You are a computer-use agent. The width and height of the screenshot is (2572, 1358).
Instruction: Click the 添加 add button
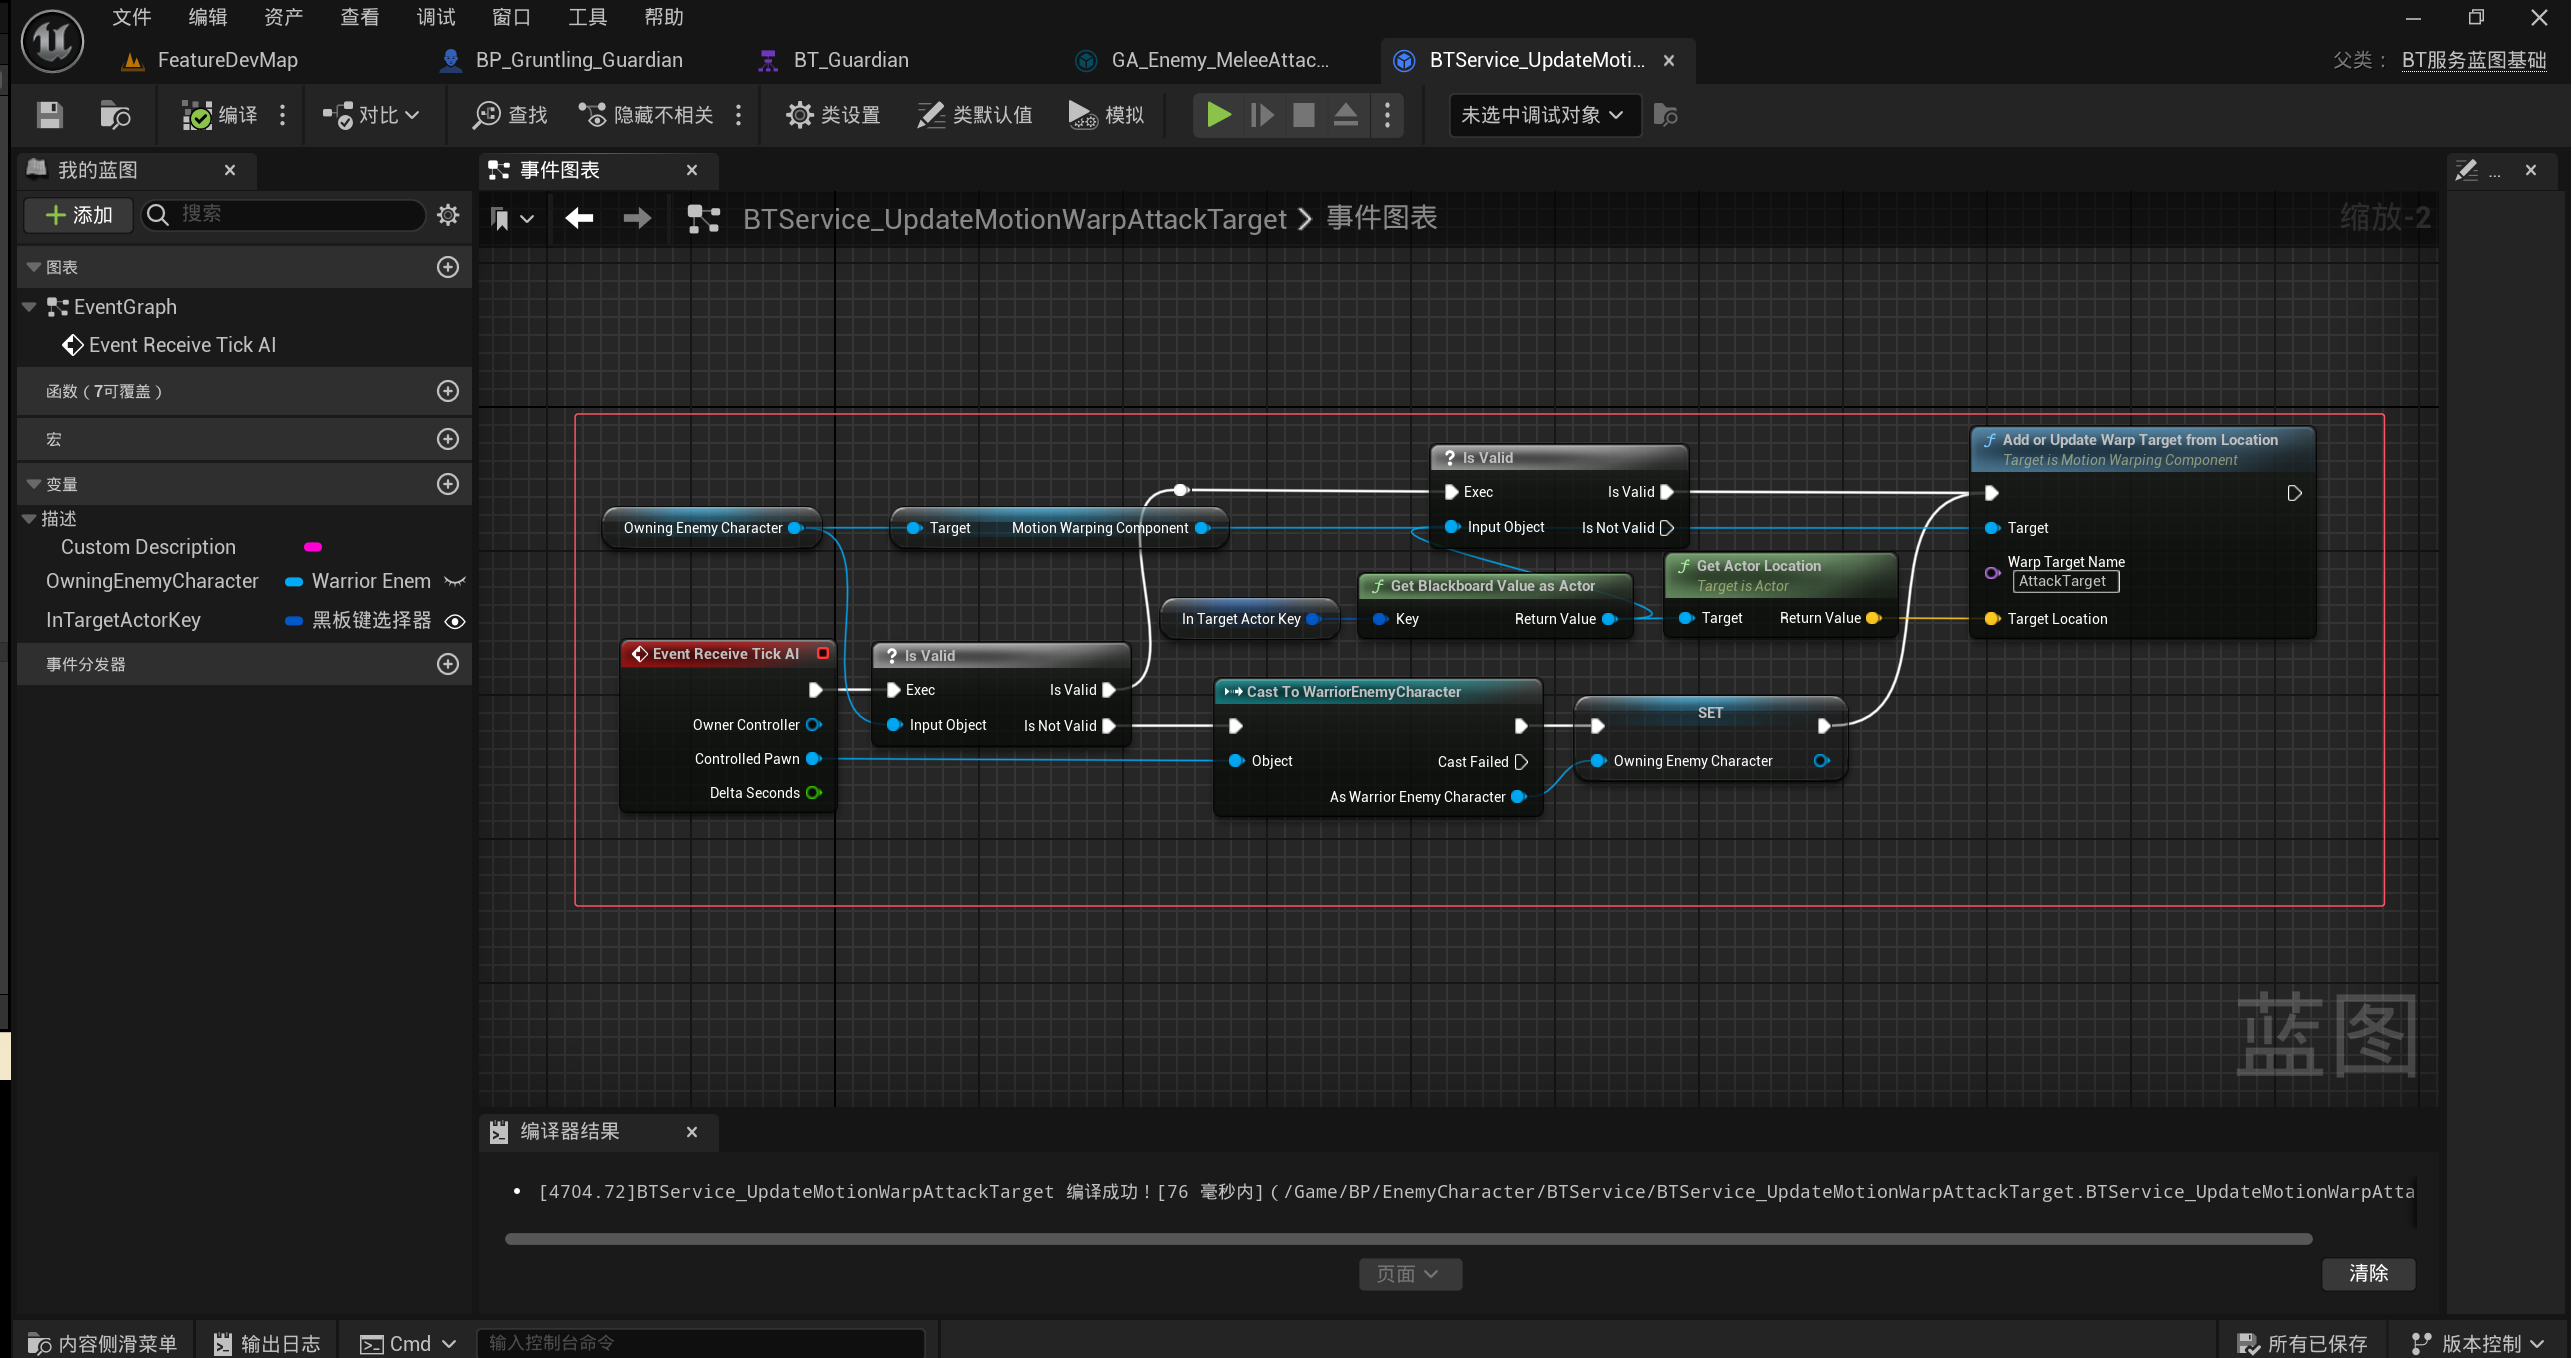coord(79,215)
